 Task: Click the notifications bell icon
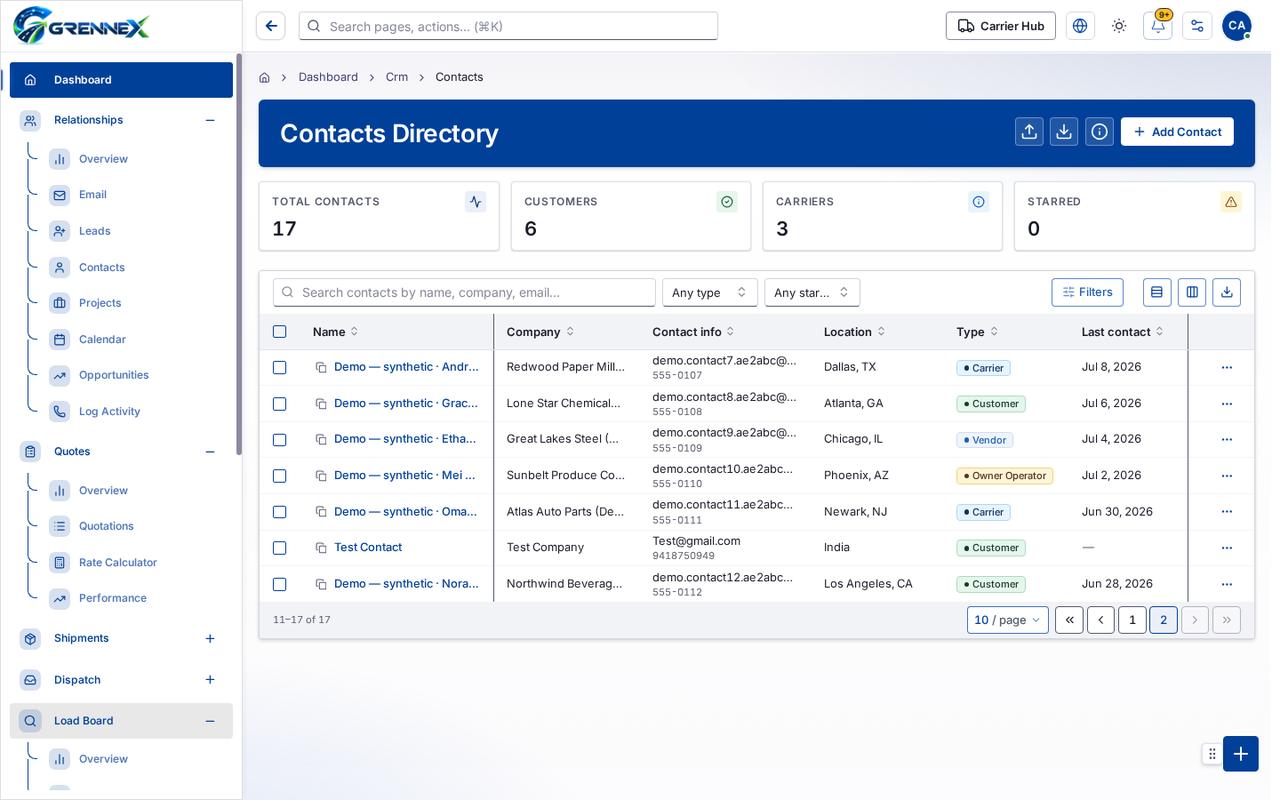[1157, 26]
